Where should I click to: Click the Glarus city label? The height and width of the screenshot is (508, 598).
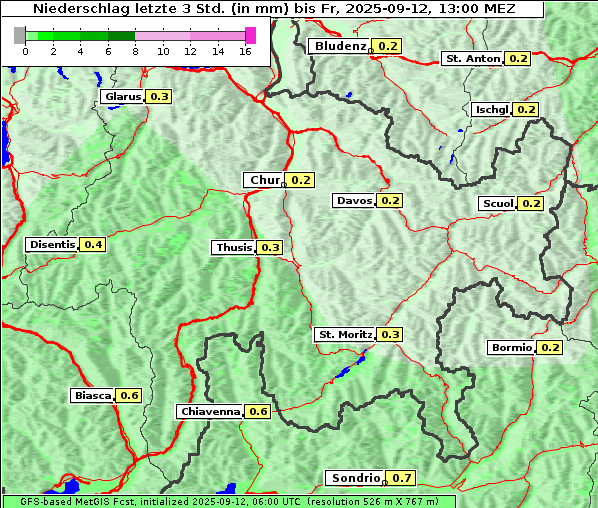point(122,96)
